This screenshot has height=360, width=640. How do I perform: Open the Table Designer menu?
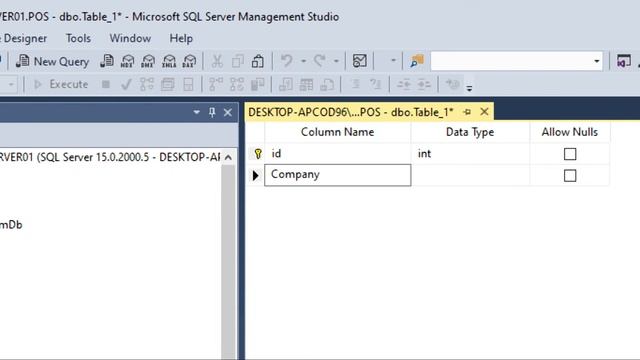pyautogui.click(x=23, y=38)
